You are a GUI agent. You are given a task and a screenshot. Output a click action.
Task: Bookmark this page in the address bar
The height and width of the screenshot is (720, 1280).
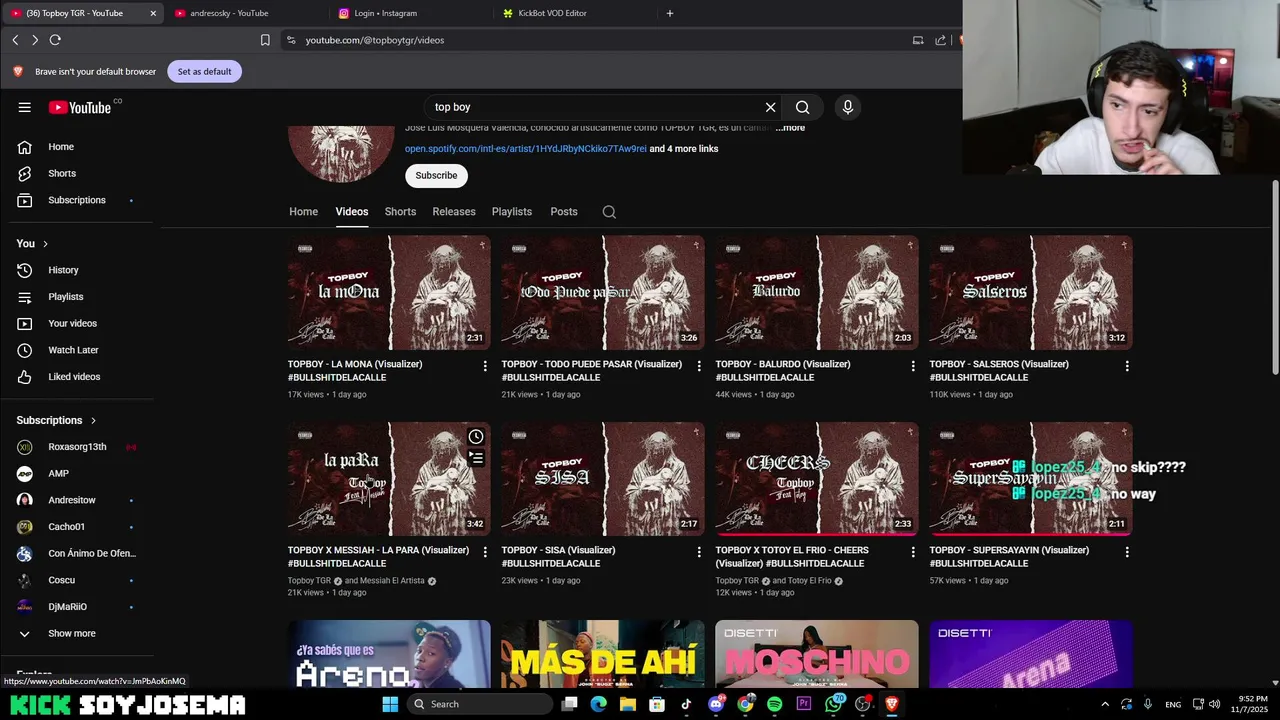(265, 40)
